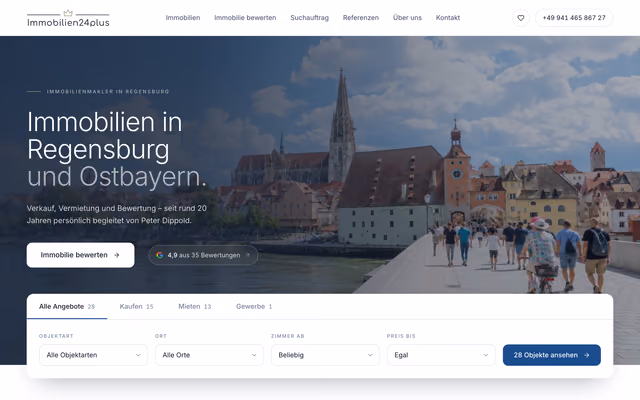640x400 pixels.
Task: Select the Alle Angebote tab
Action: (67, 307)
